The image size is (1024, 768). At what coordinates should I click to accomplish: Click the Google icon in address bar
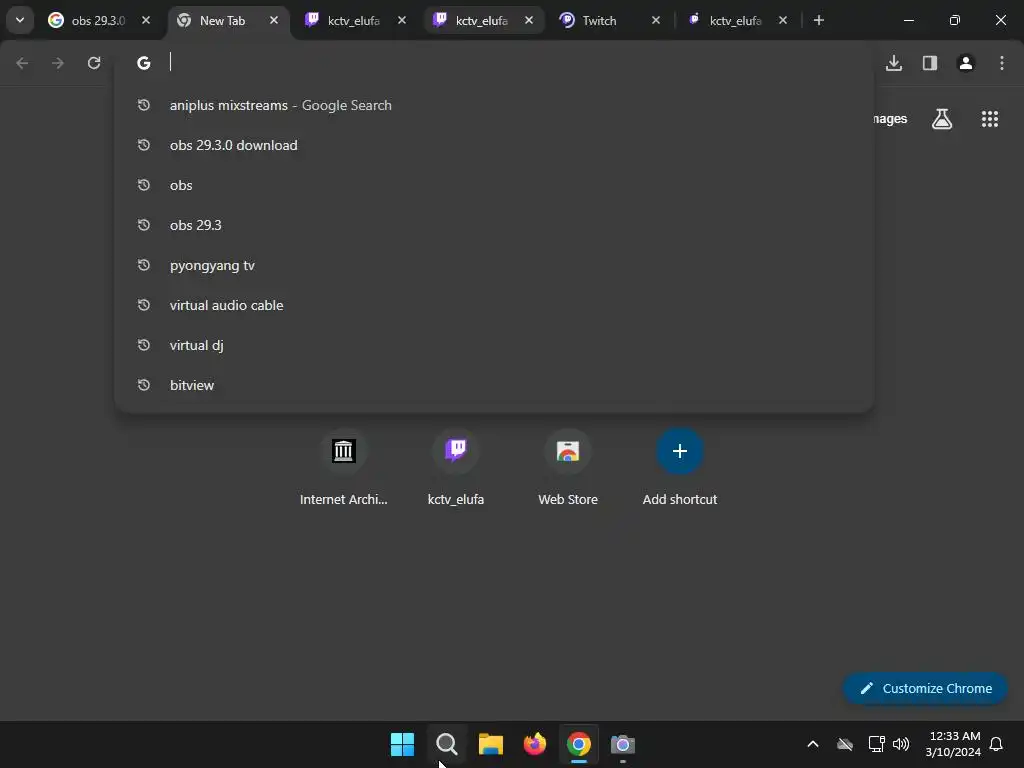click(144, 63)
